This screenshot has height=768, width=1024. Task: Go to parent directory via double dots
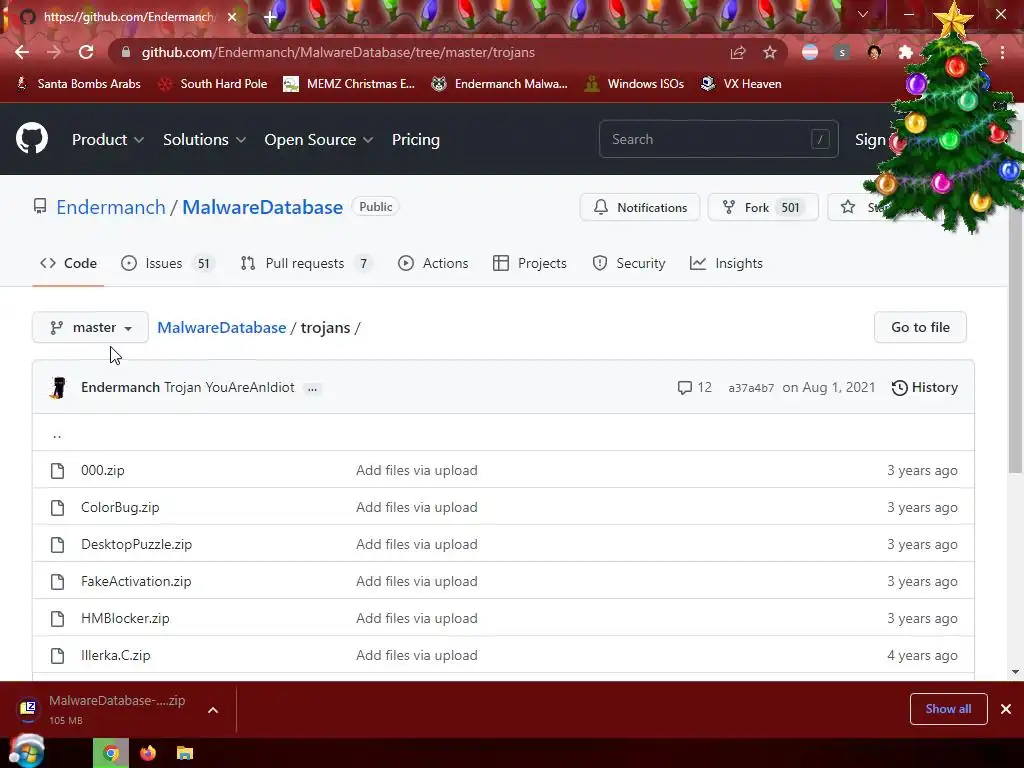[x=57, y=434]
